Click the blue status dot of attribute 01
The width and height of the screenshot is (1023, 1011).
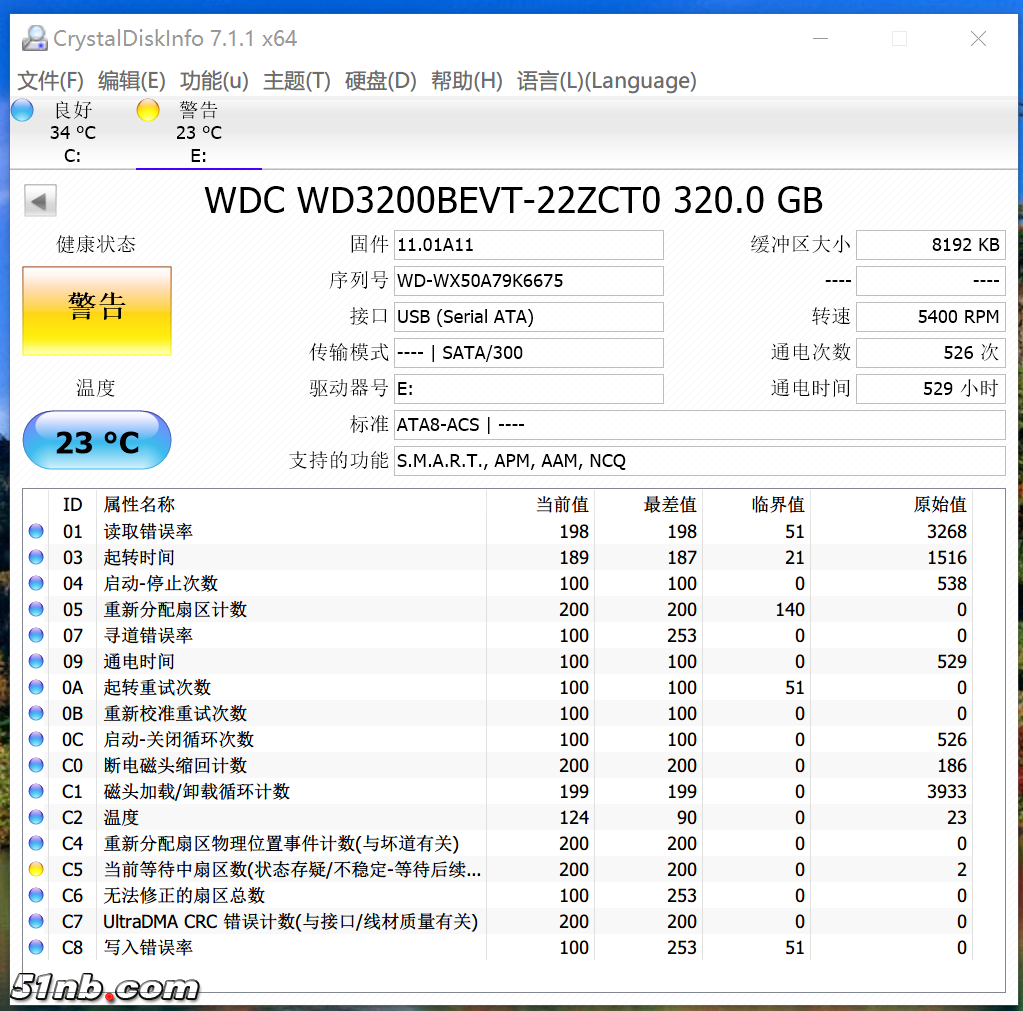point(36,532)
